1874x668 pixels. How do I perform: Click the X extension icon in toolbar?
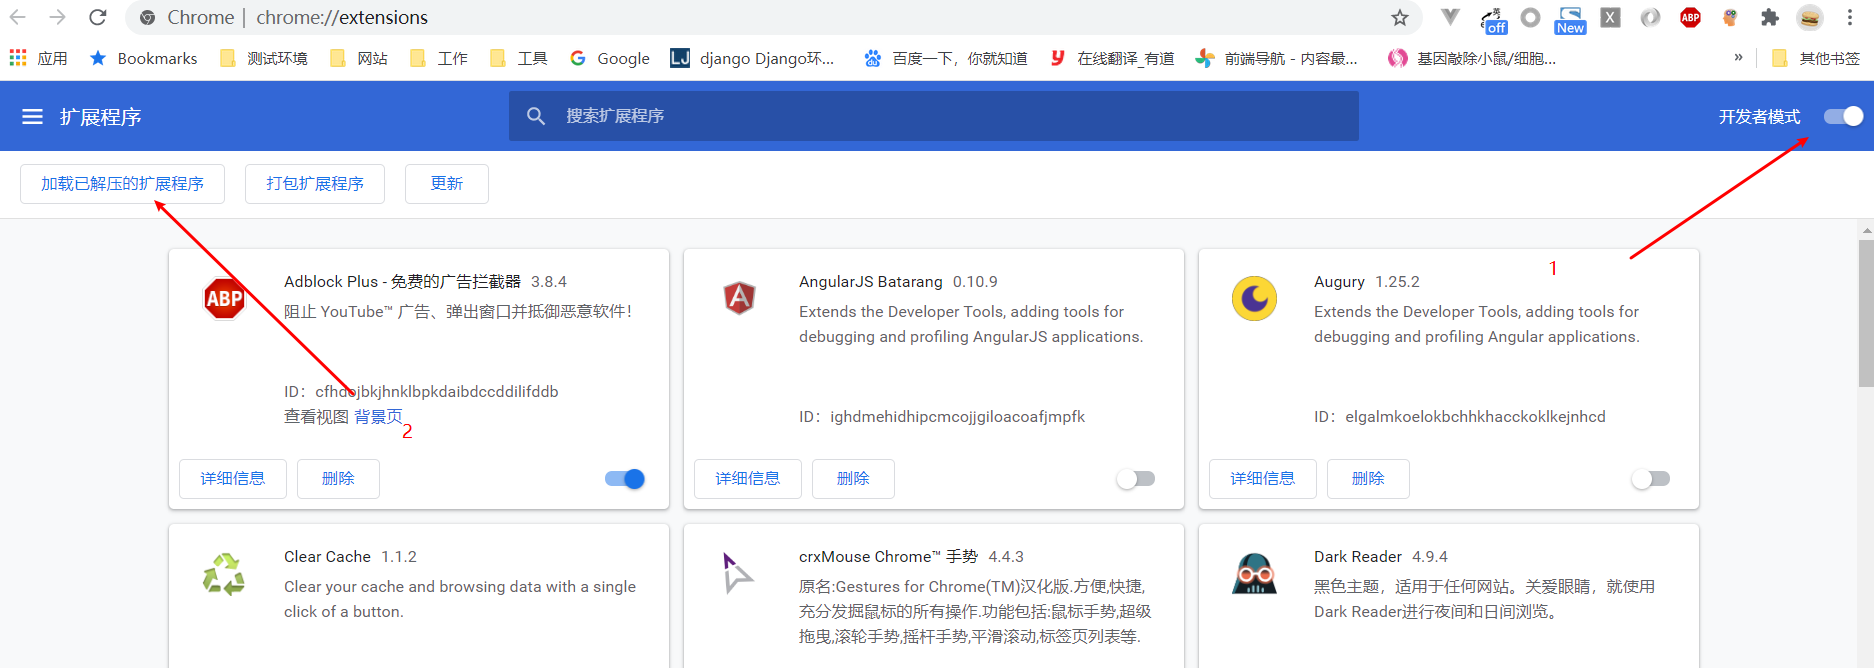point(1610,17)
